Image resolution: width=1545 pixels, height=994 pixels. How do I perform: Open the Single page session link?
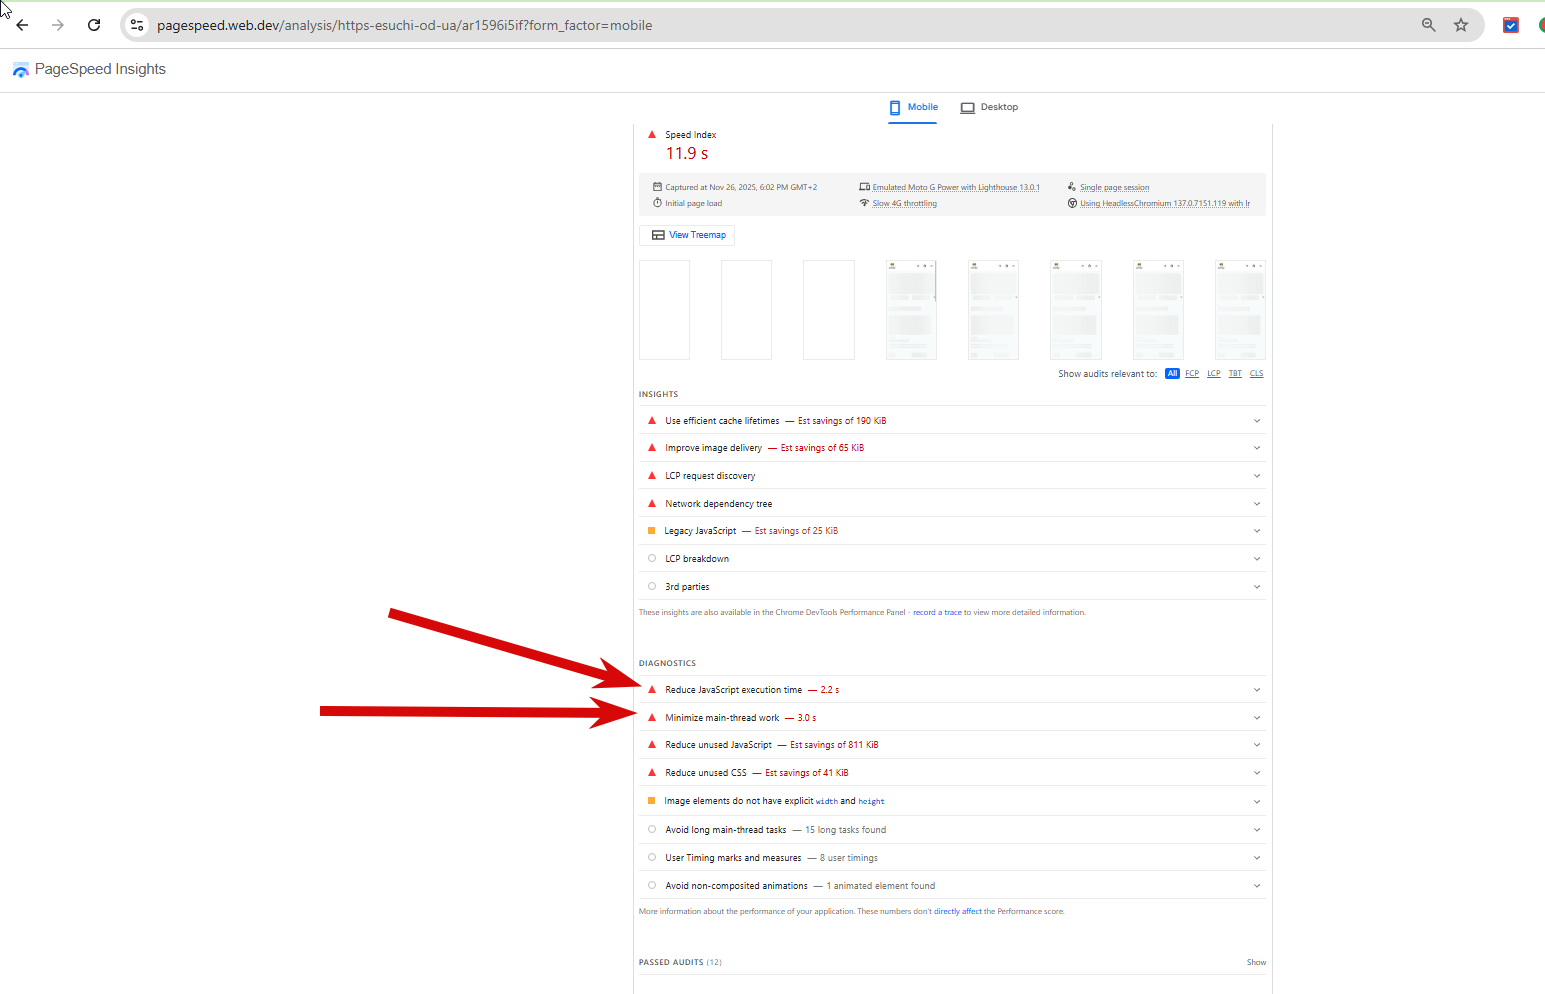point(1114,187)
